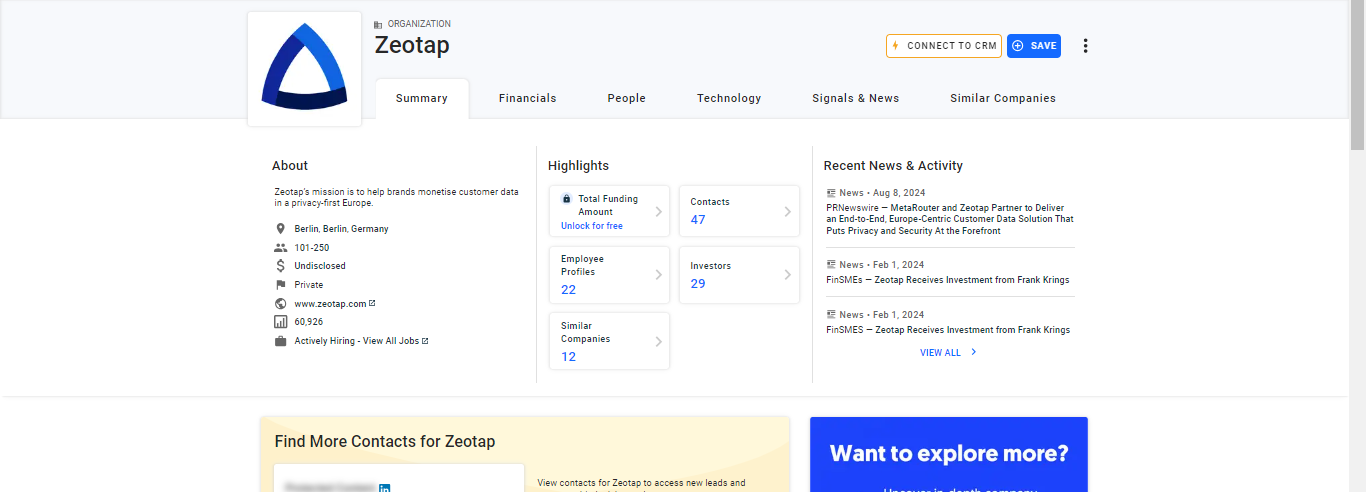Open the three-dot more options menu

point(1086,46)
